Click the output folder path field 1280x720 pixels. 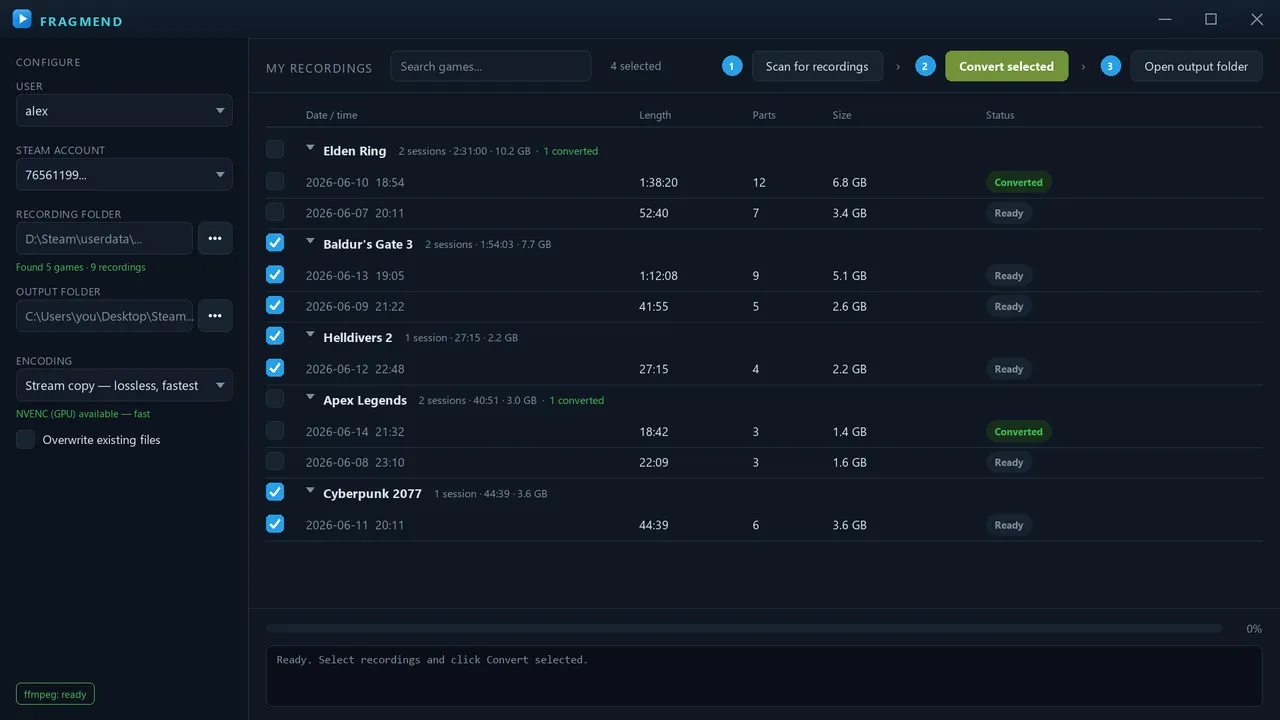coord(104,316)
